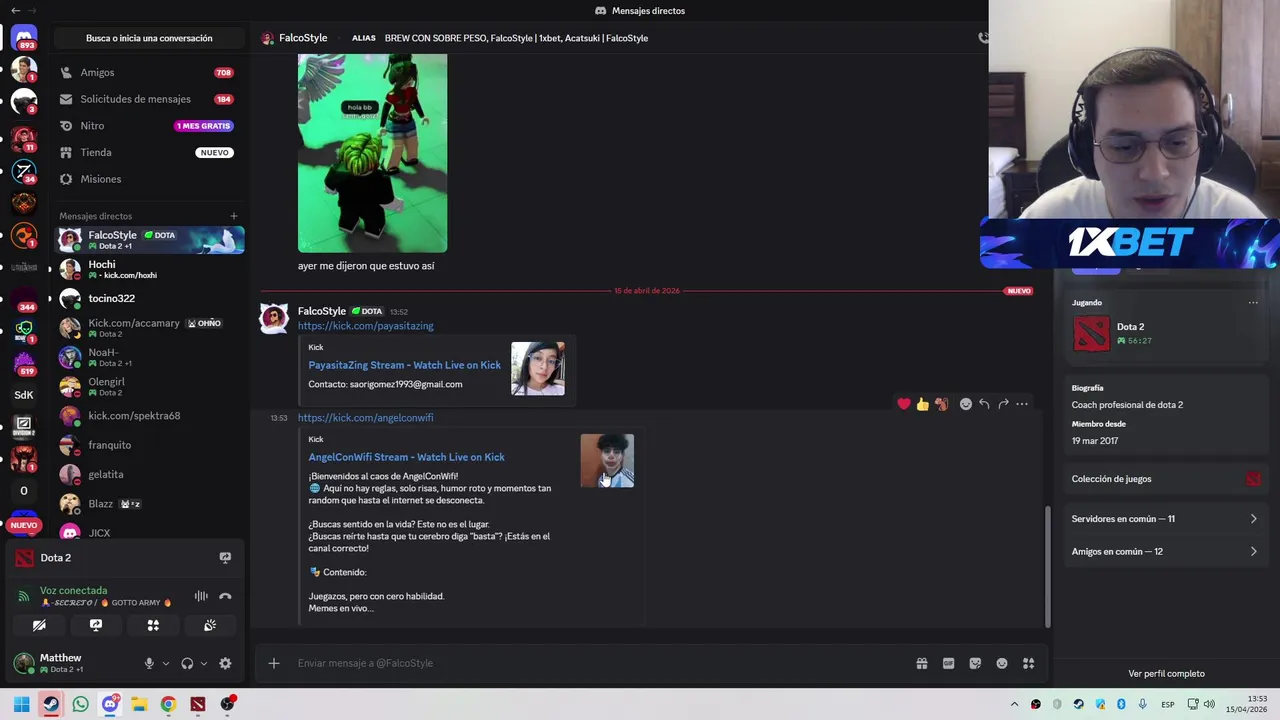Stream Dota 2 using screen share icon

225,558
